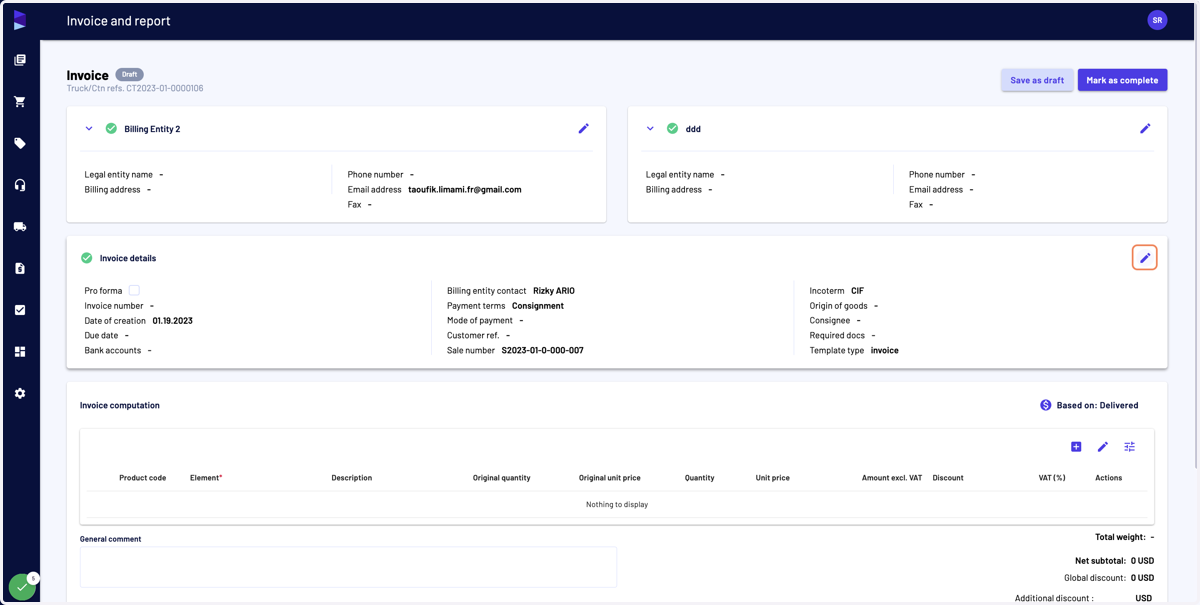Click the Description column header

(x=352, y=478)
